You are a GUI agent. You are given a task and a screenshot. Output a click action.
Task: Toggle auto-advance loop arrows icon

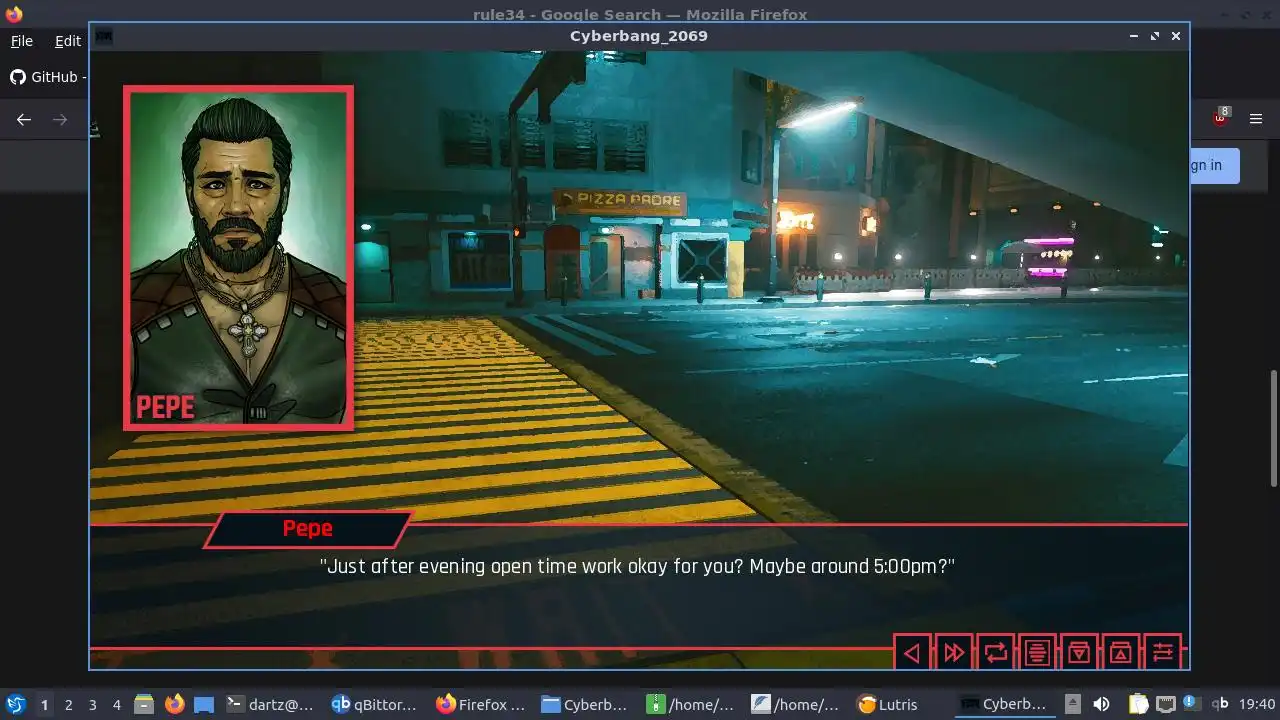click(x=995, y=653)
